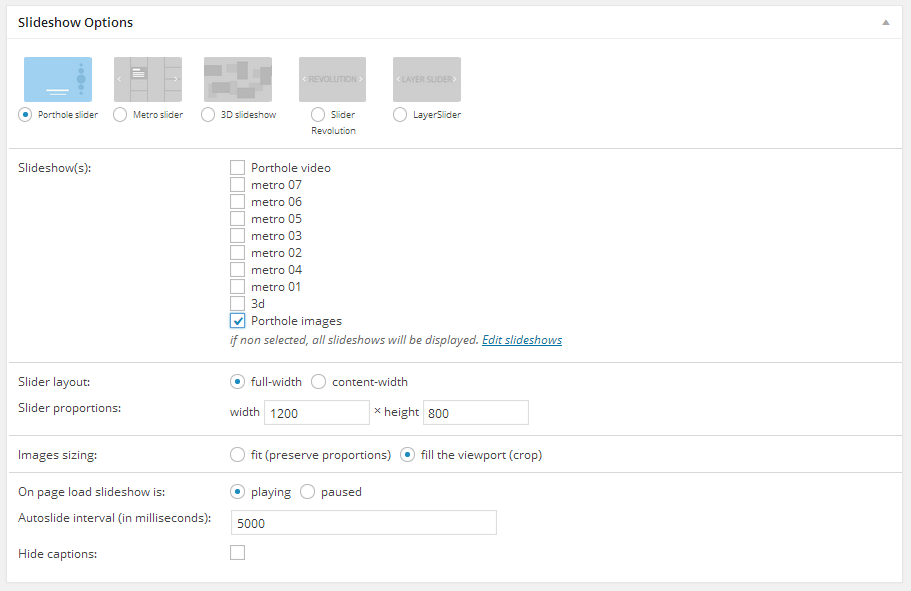Set slider layout to content-width
Image resolution: width=911 pixels, height=591 pixels.
click(318, 381)
